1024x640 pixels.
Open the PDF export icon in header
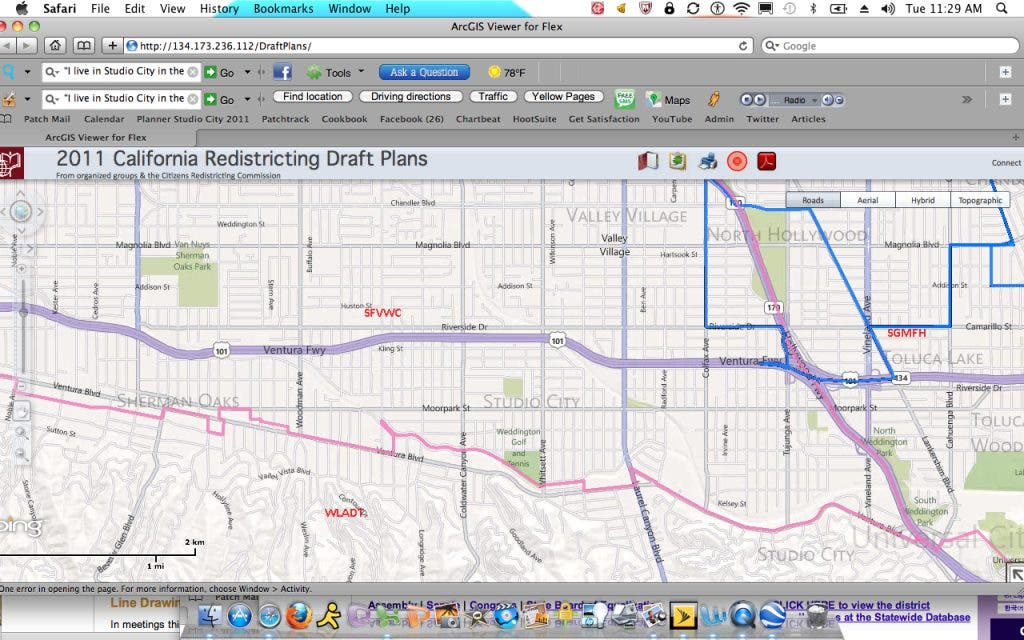coord(767,161)
